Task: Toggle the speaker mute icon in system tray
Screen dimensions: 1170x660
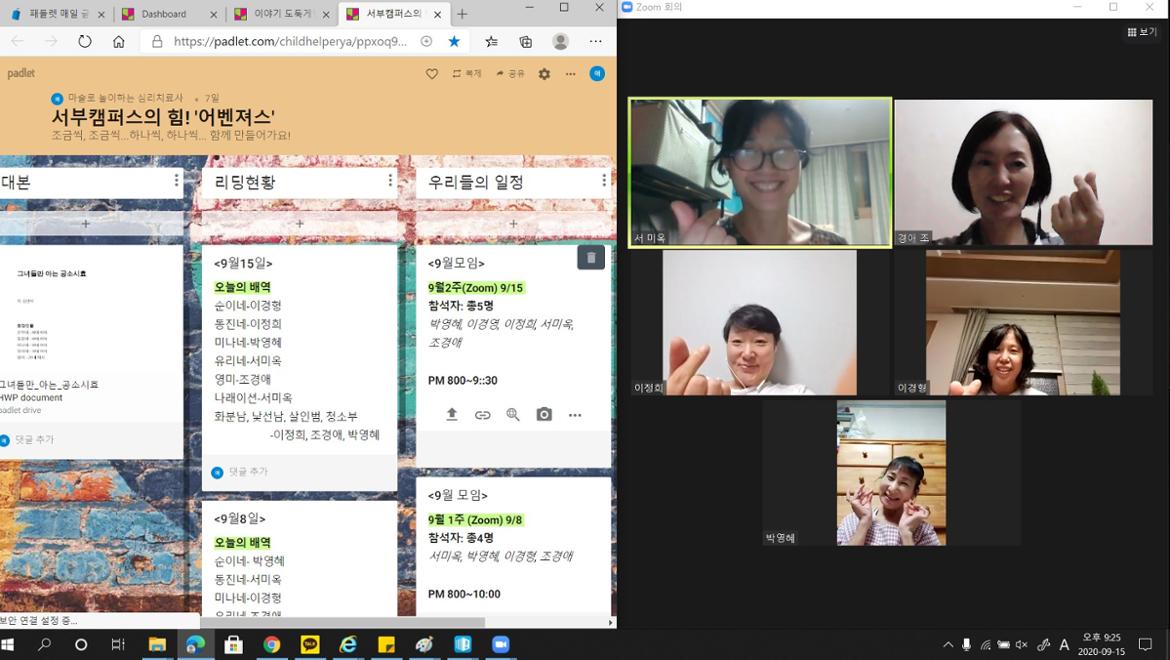Action: pos(1023,645)
